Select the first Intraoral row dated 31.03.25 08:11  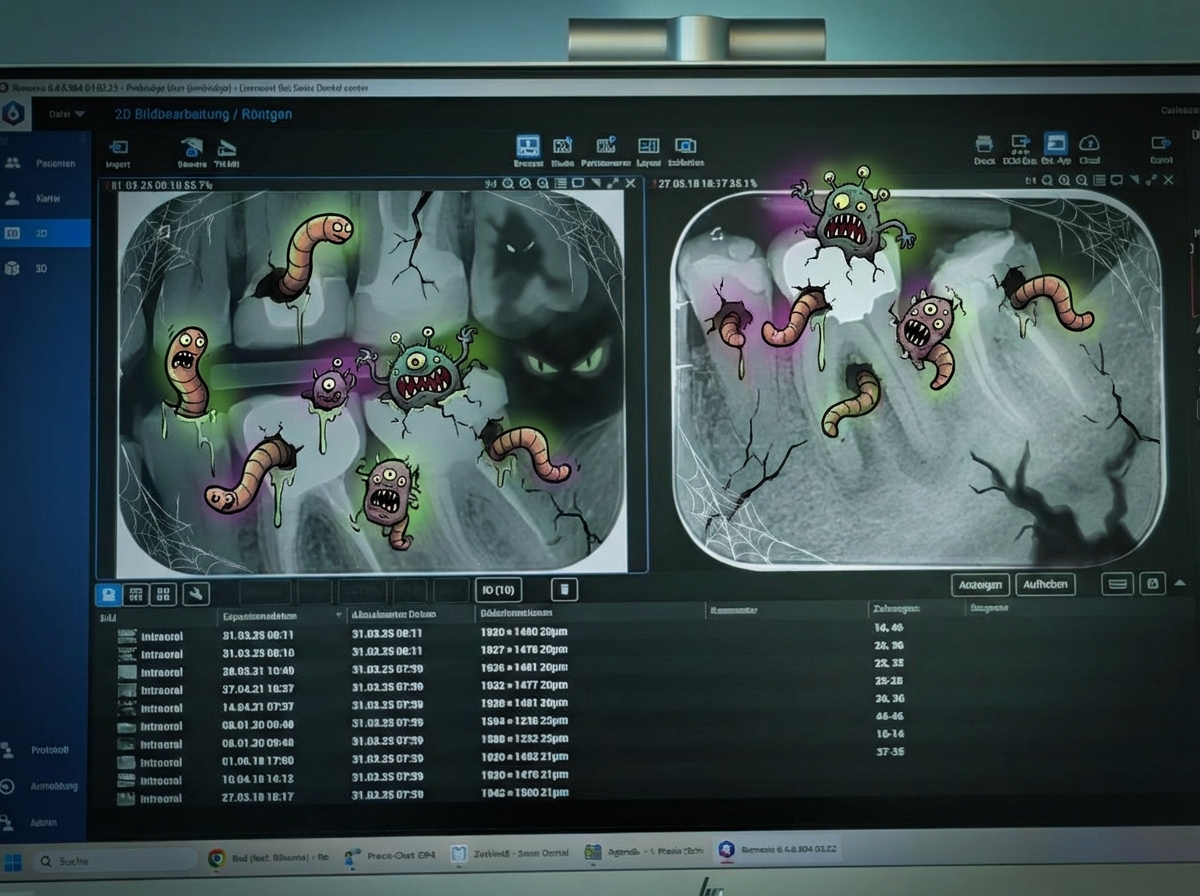[300, 635]
